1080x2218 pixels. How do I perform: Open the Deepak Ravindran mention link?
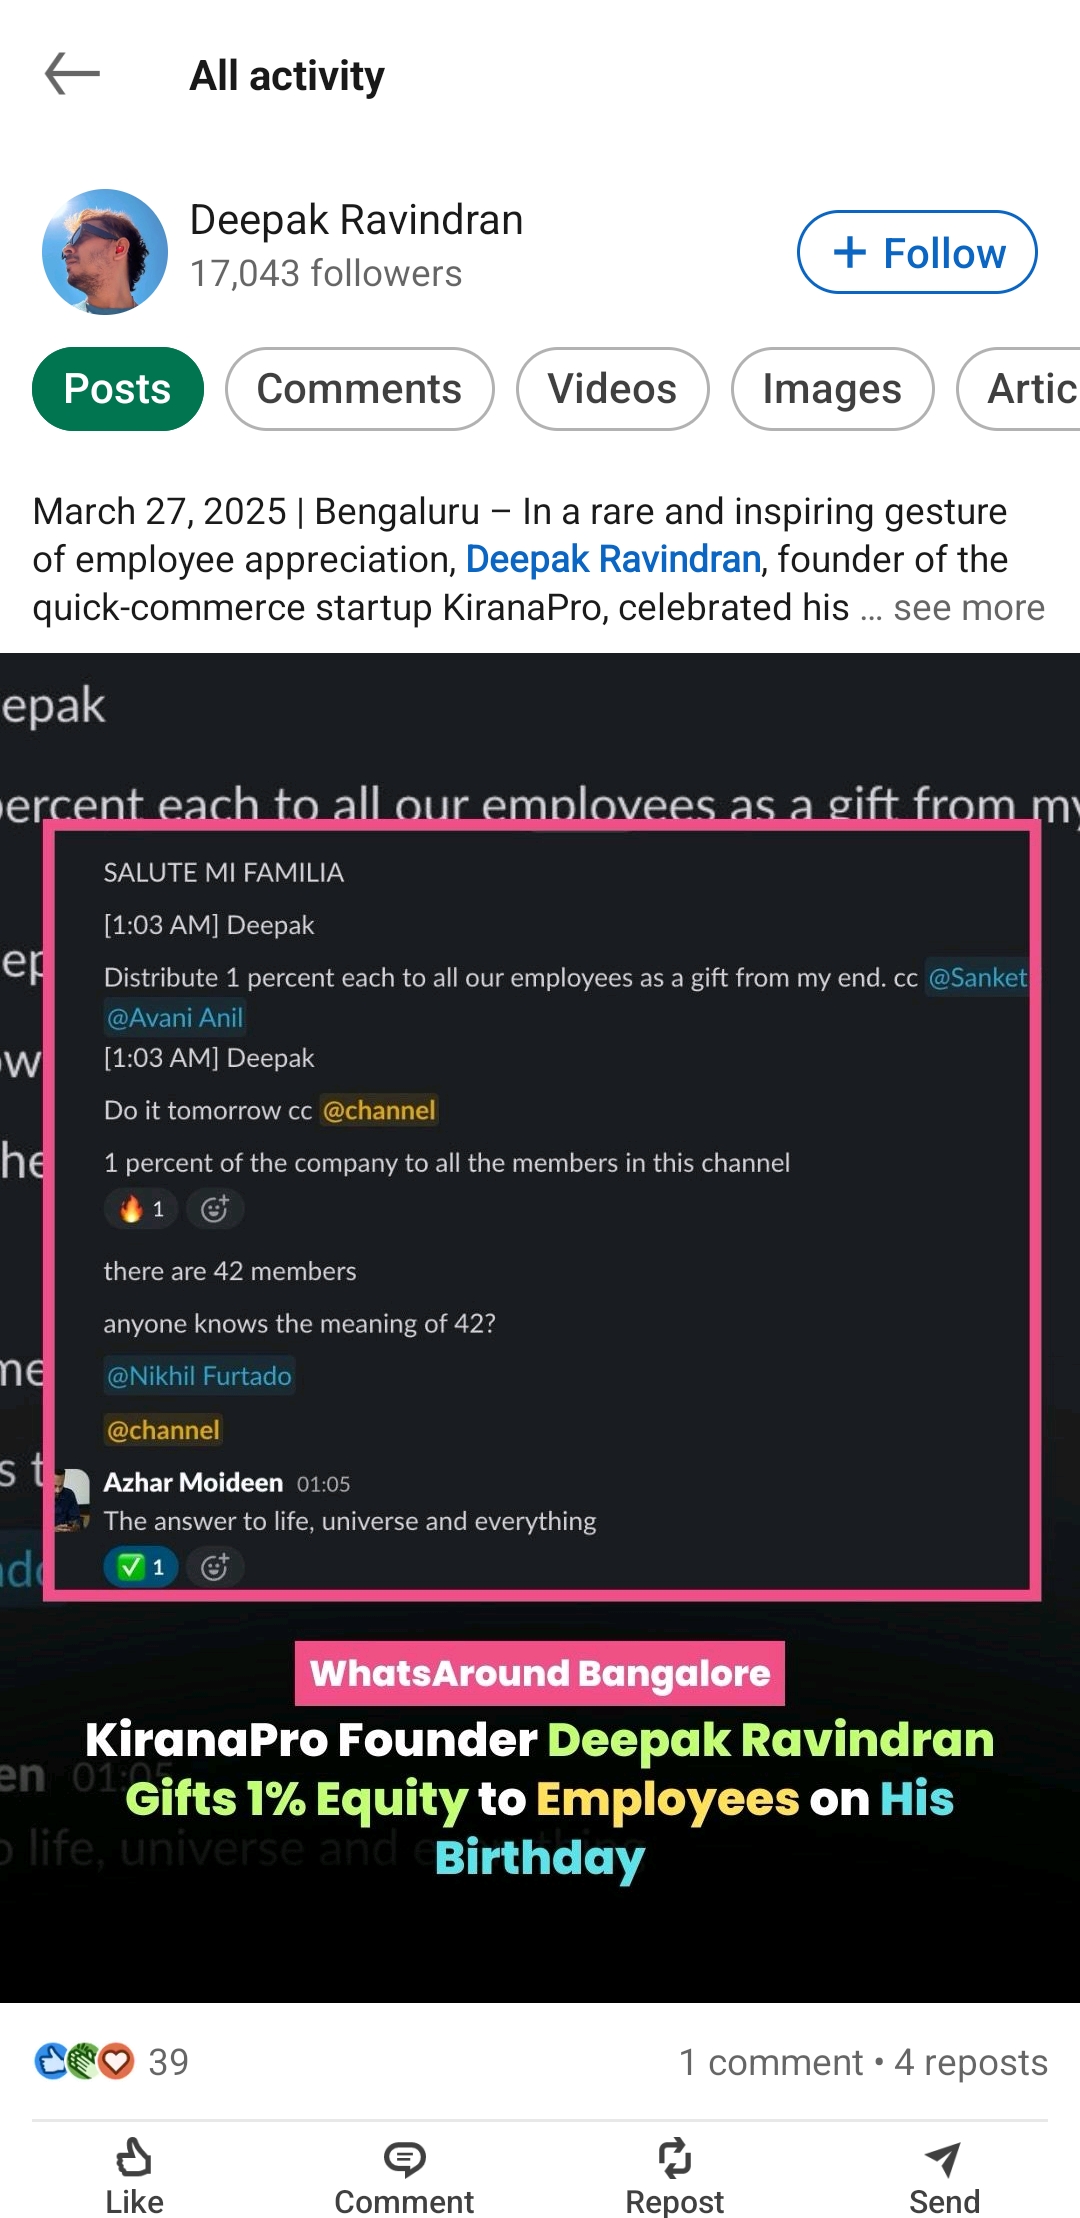613,559
